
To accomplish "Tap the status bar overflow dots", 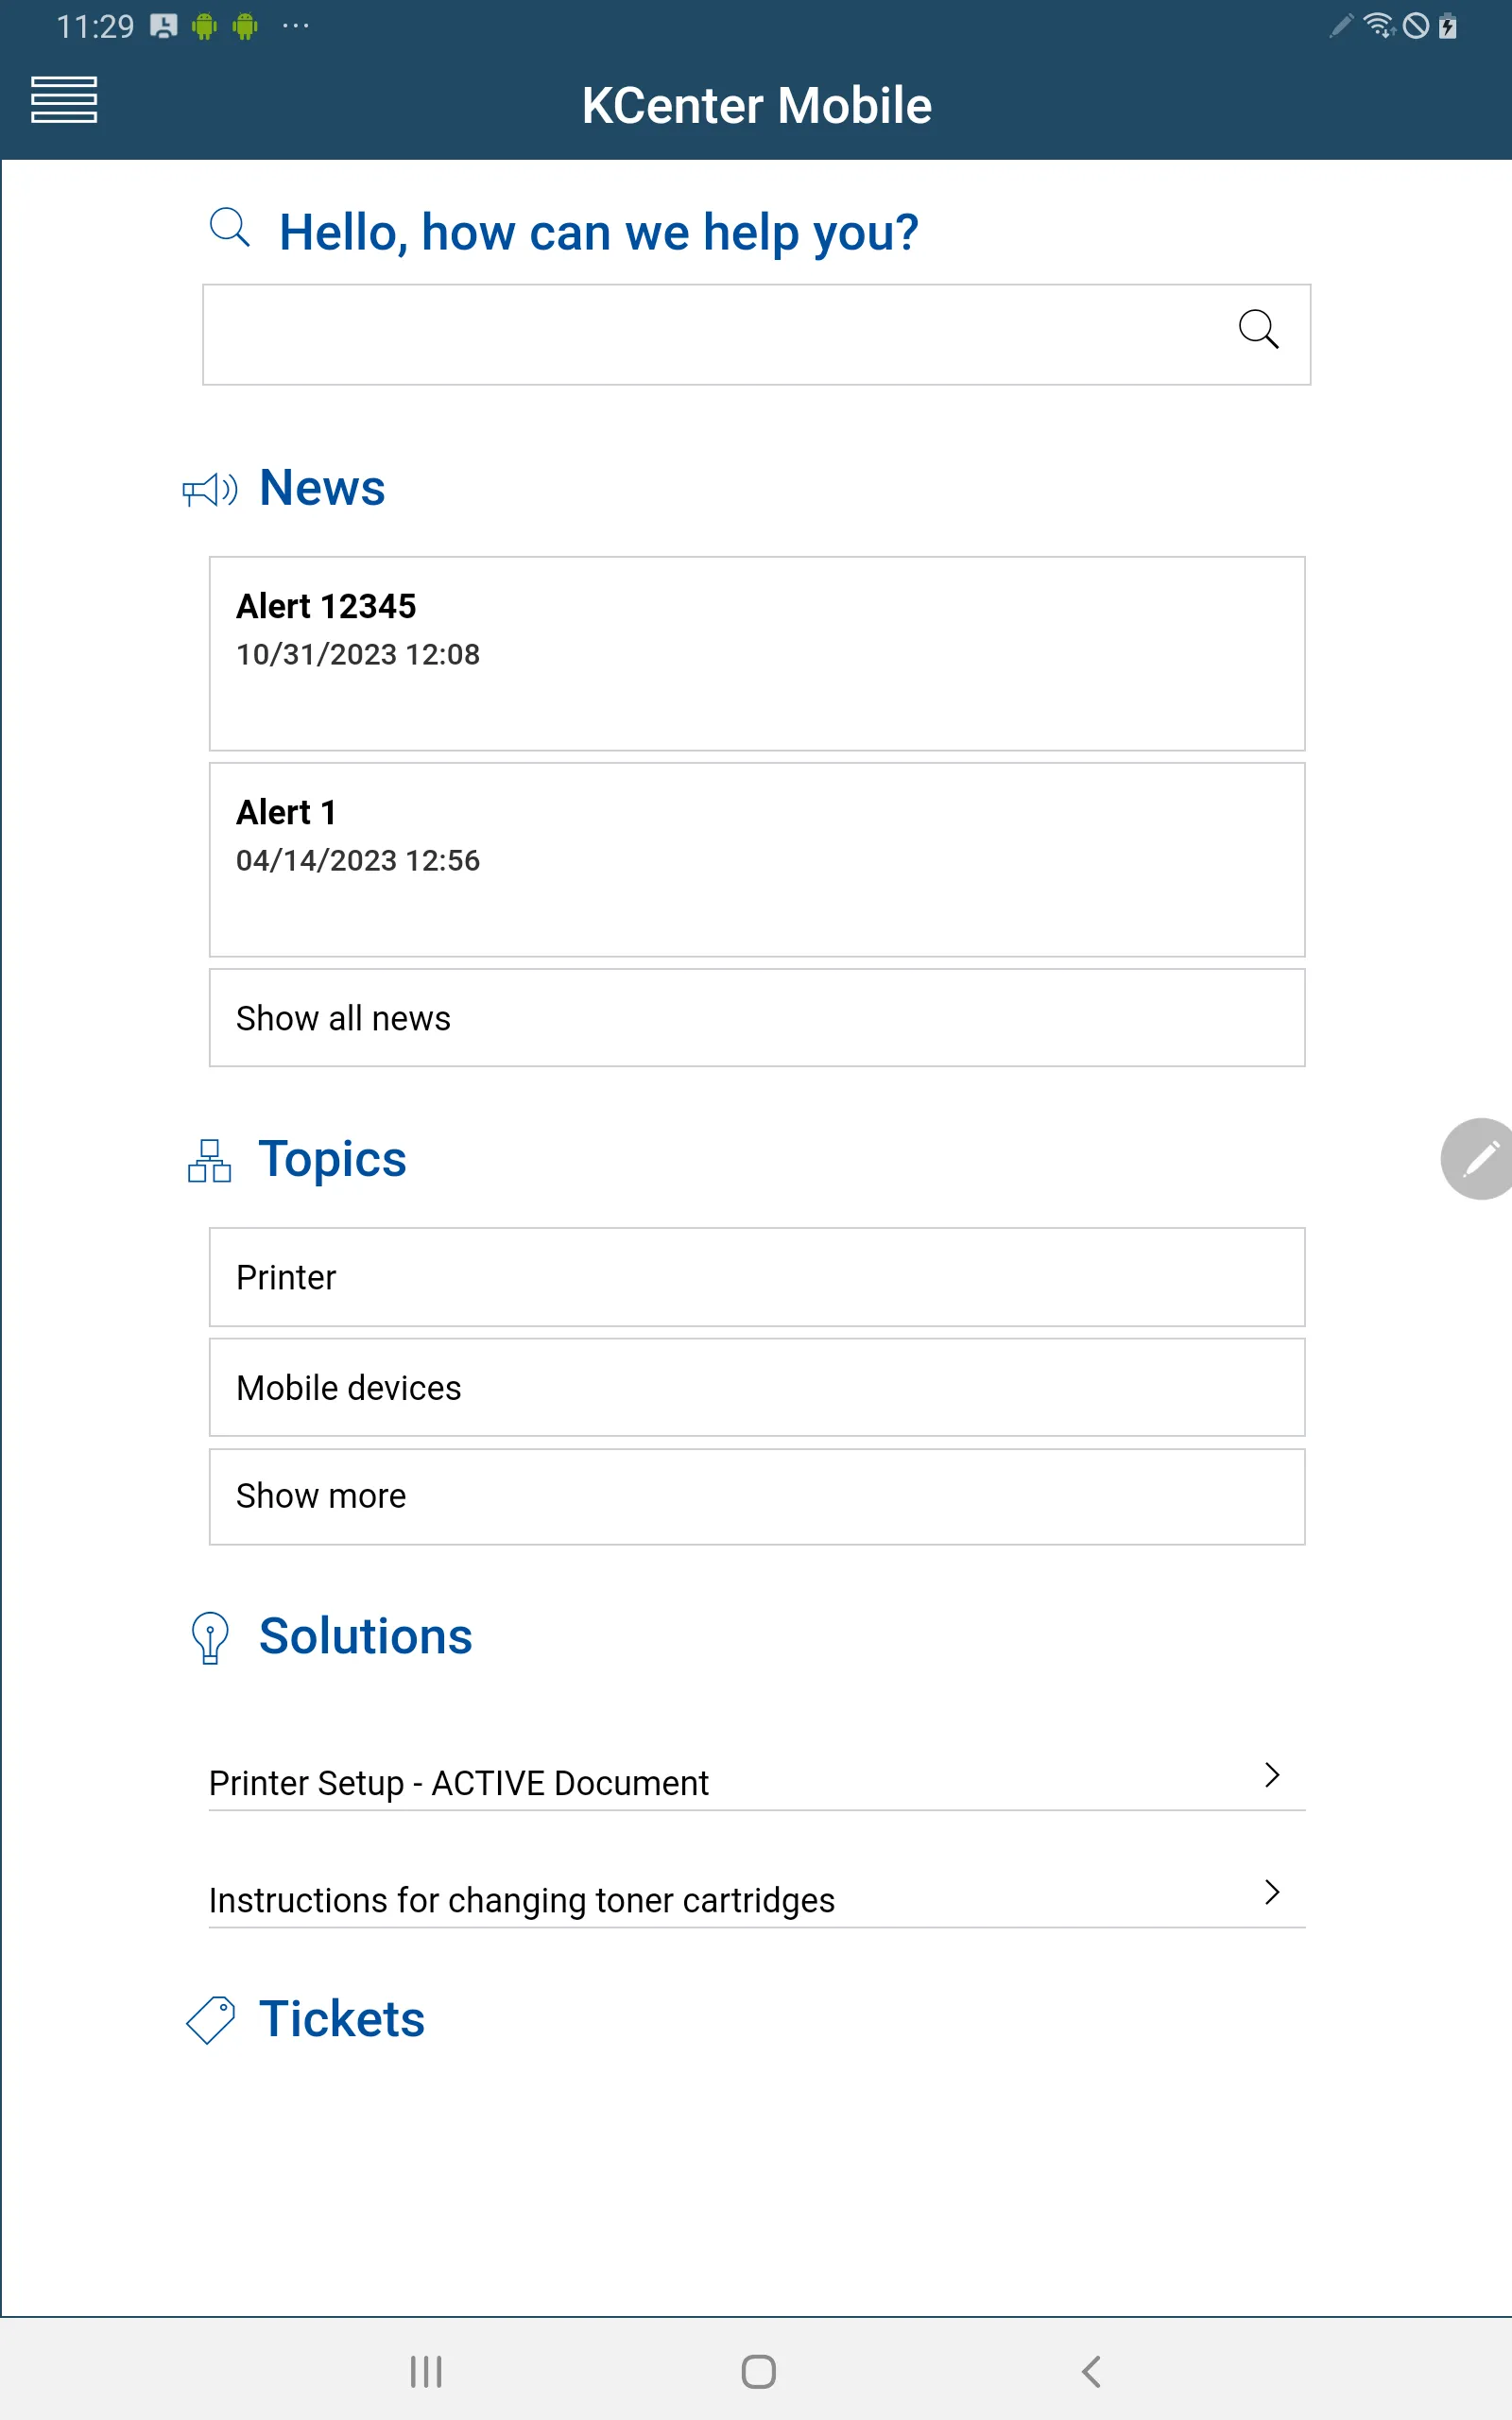I will [x=296, y=26].
